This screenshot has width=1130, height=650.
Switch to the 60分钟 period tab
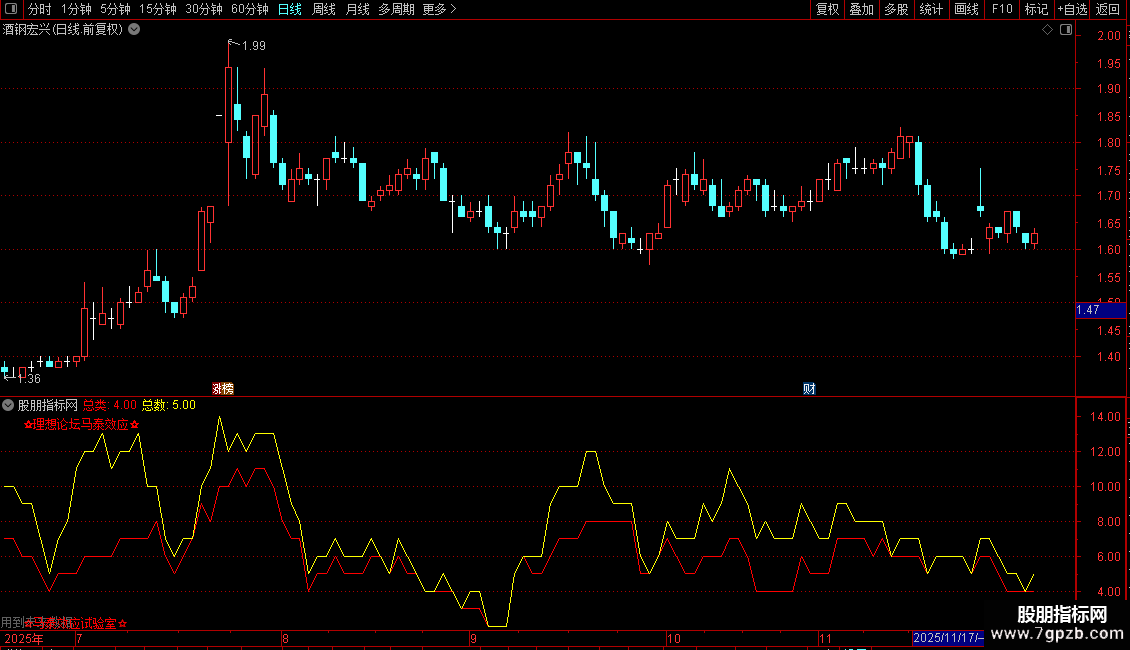[249, 9]
